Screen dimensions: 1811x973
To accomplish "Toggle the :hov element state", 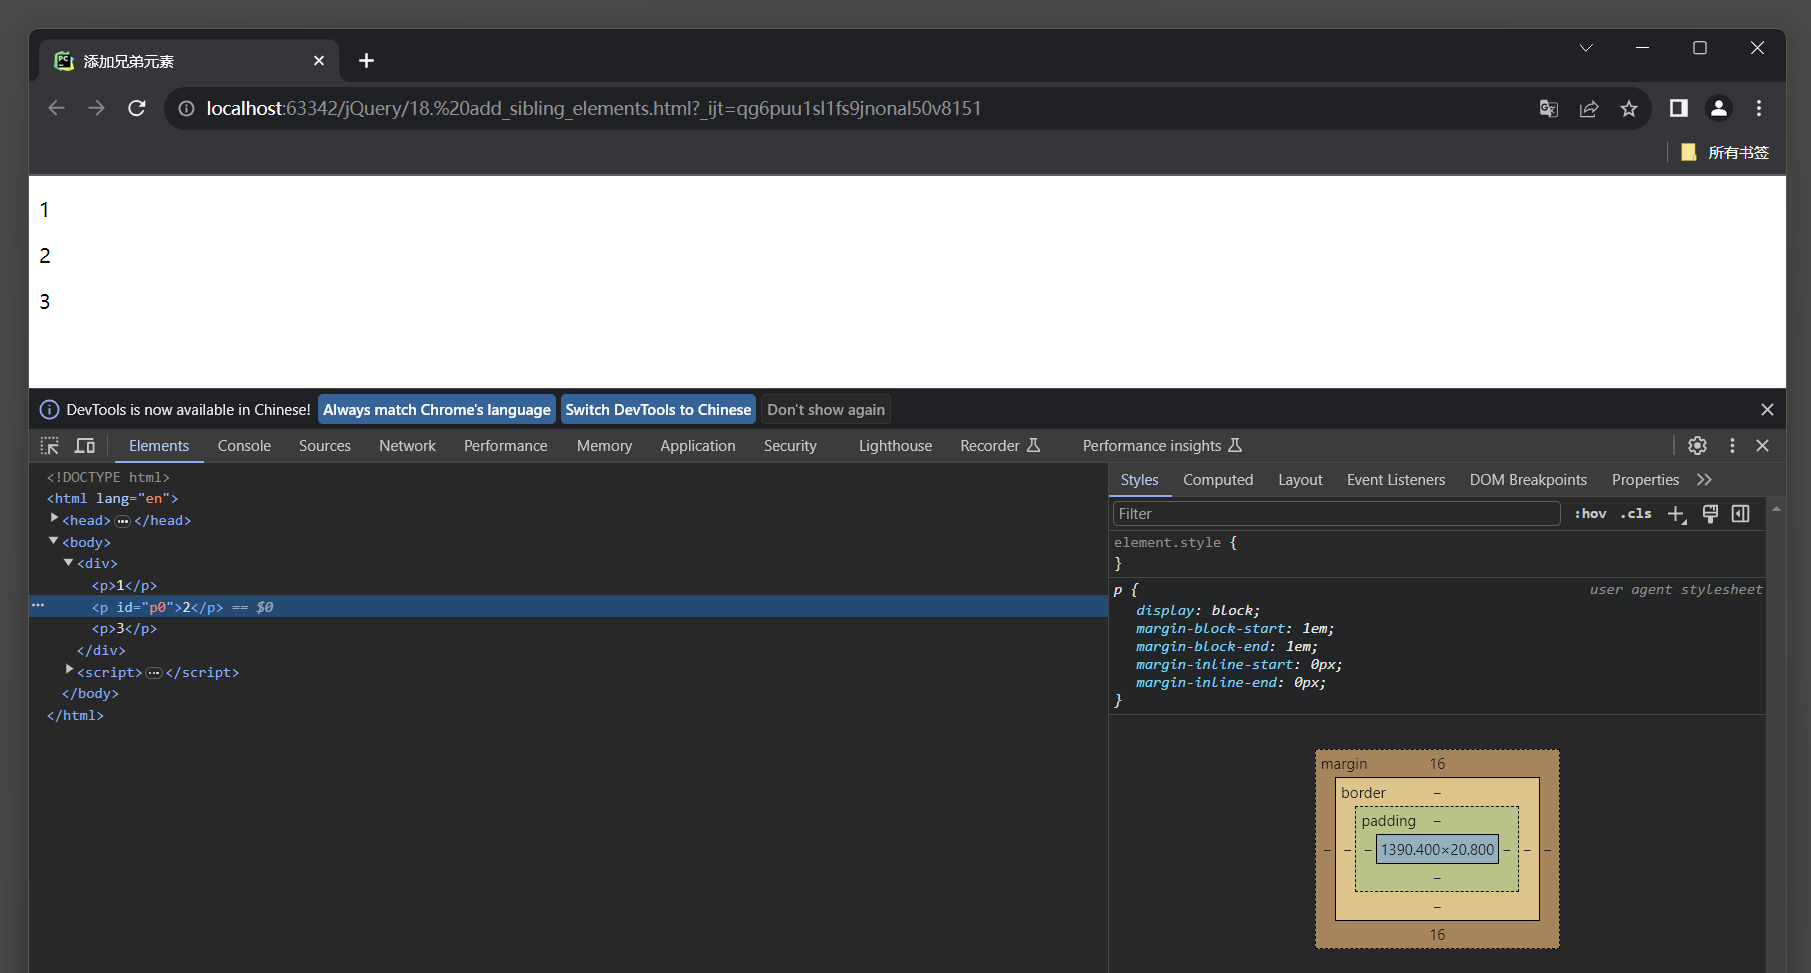I will click(x=1590, y=514).
